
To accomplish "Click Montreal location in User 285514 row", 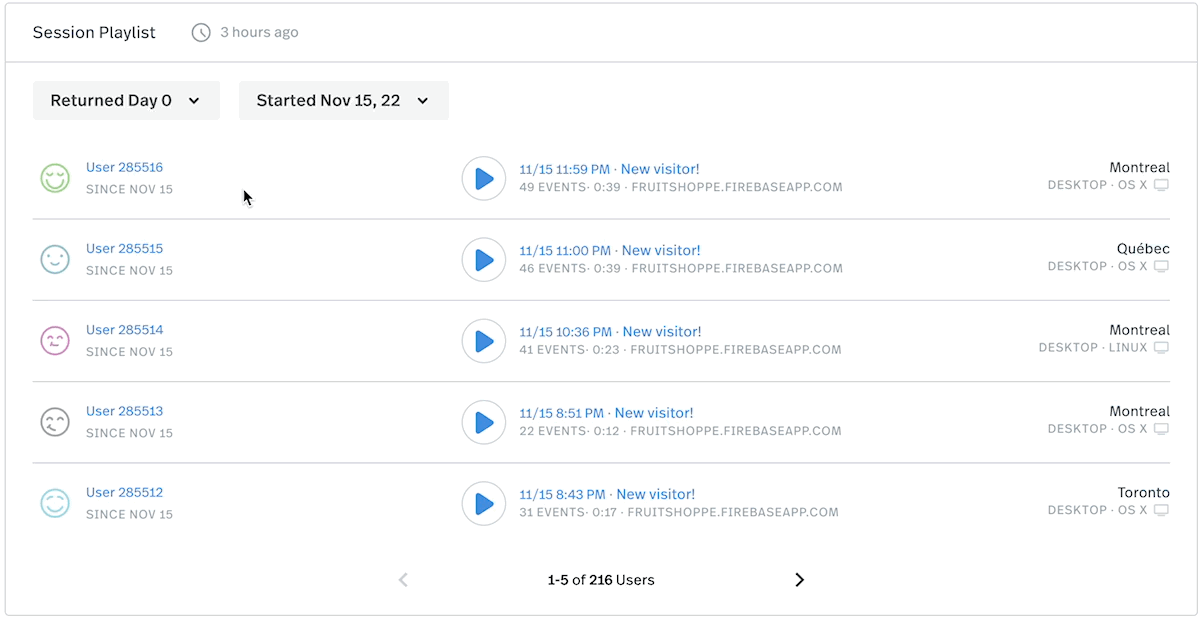I will click(x=1140, y=330).
